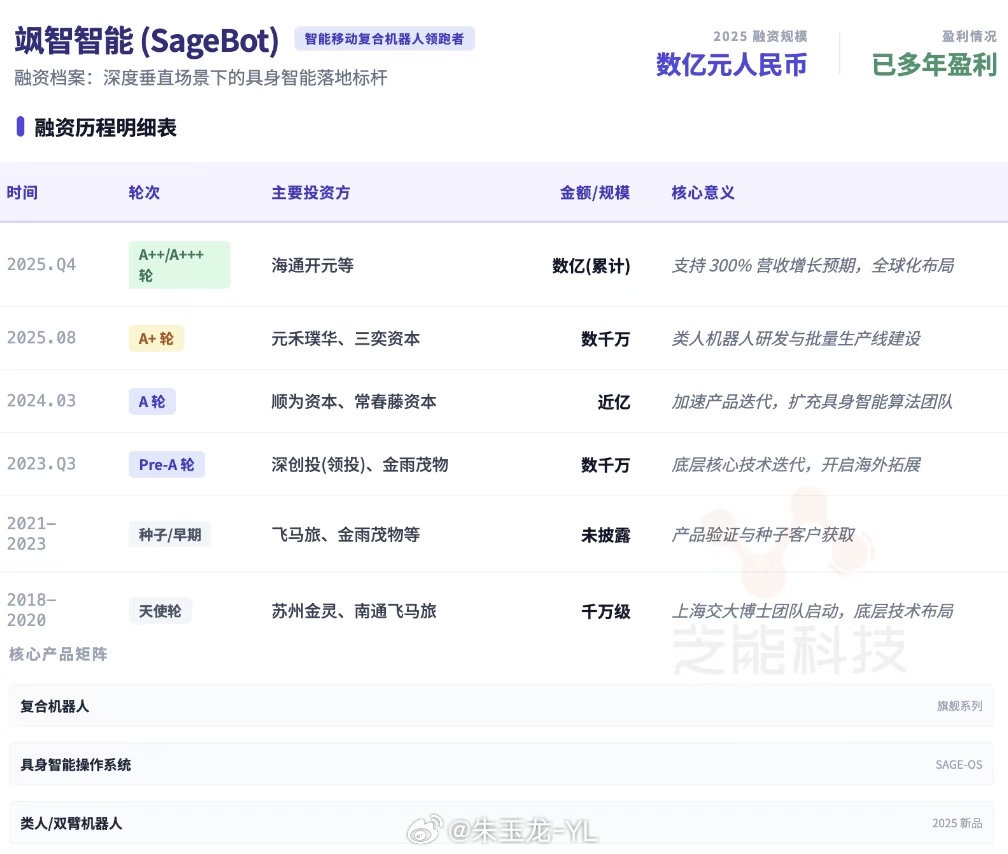Image resolution: width=1008 pixels, height=854 pixels.
Task: Click the Weibo logo icon in the watermark
Action: point(426,830)
